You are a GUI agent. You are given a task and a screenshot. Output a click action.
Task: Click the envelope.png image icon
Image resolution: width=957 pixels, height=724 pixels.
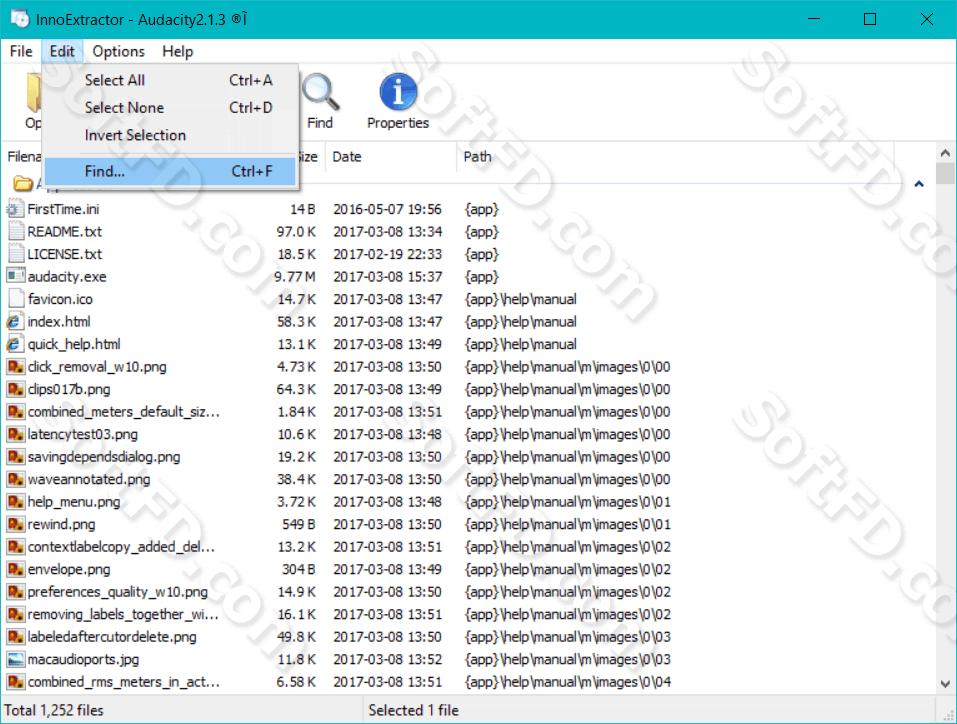tap(15, 570)
